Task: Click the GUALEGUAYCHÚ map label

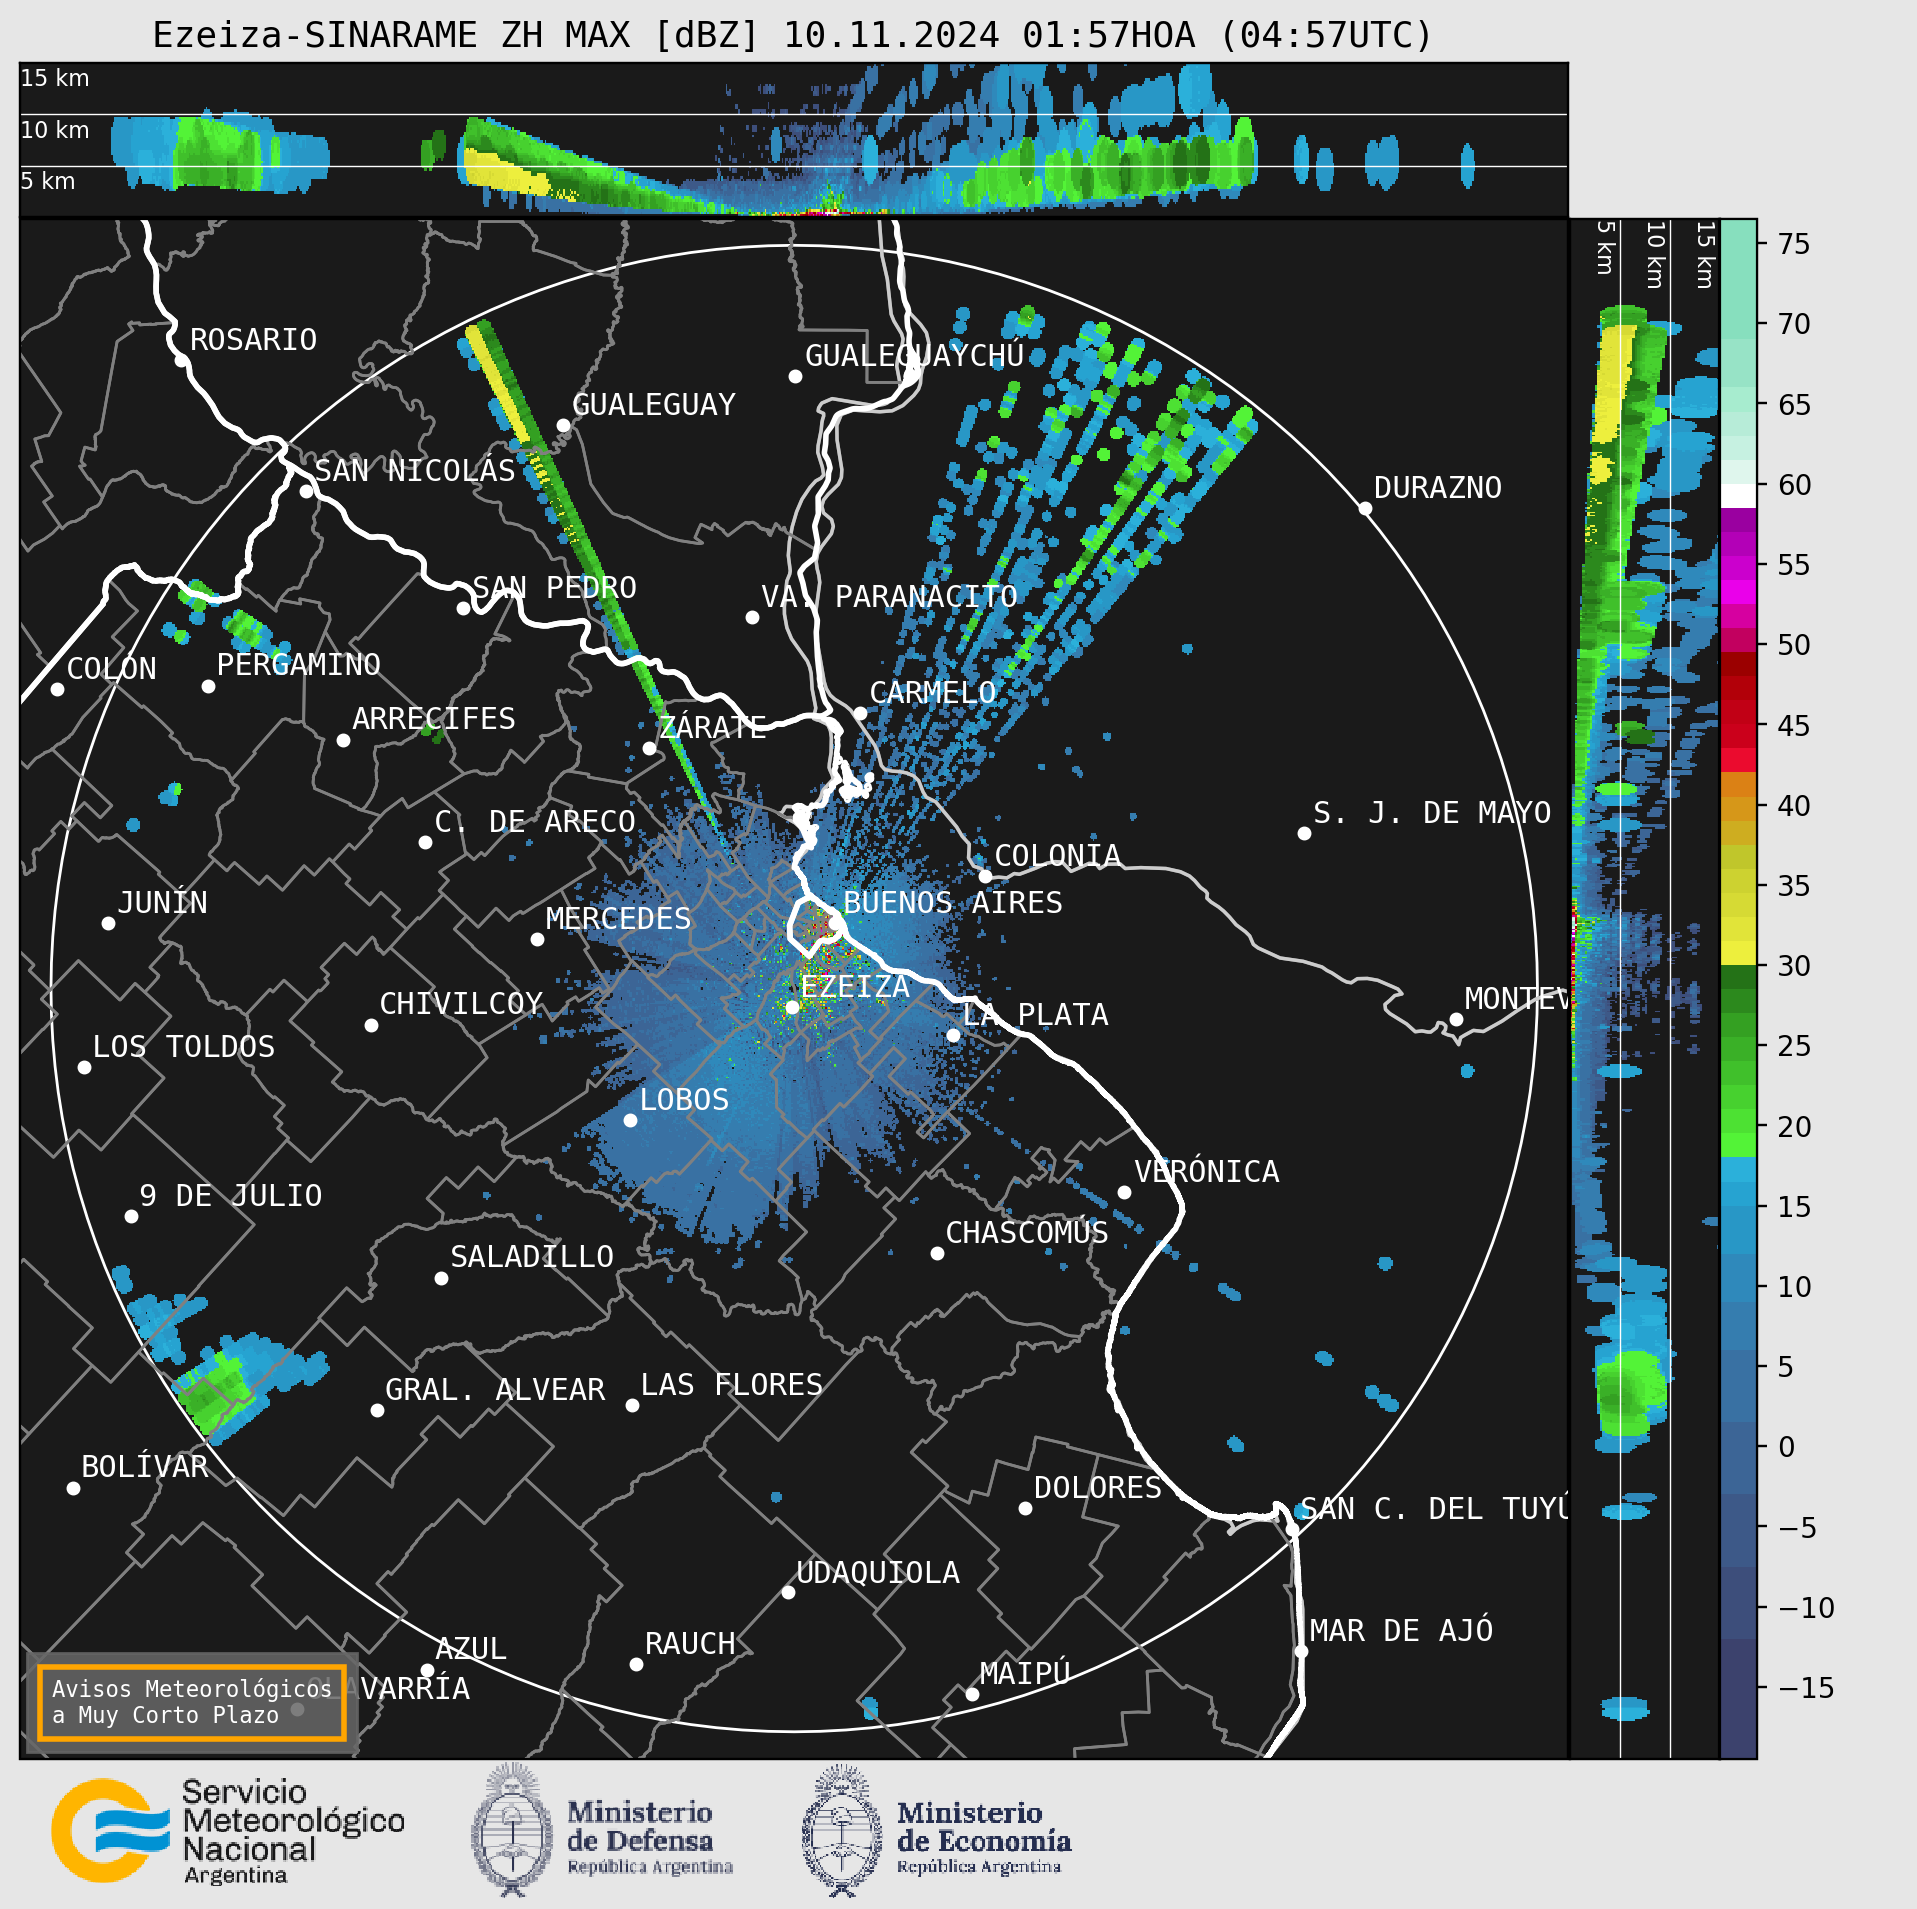Action: (915, 356)
